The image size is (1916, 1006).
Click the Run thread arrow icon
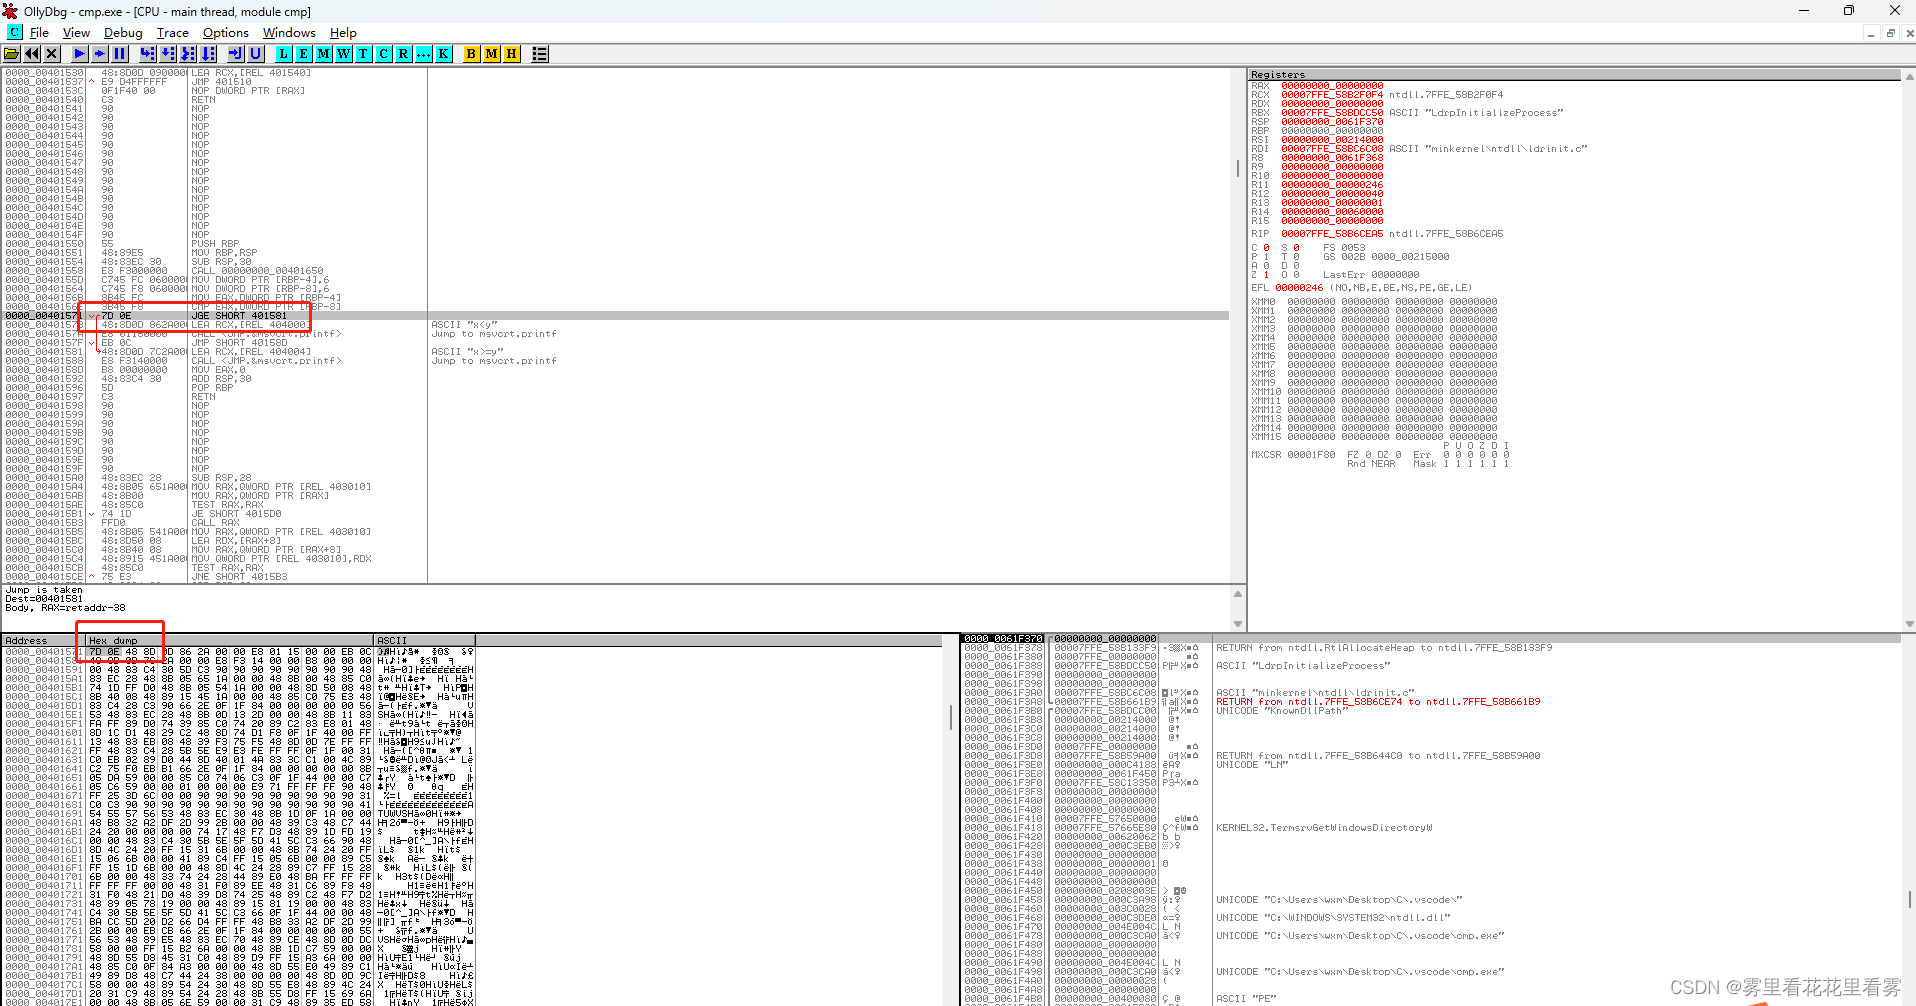[x=100, y=54]
